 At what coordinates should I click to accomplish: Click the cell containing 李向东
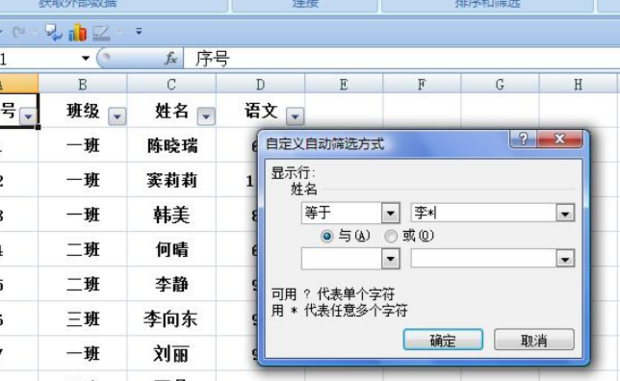[x=171, y=319]
